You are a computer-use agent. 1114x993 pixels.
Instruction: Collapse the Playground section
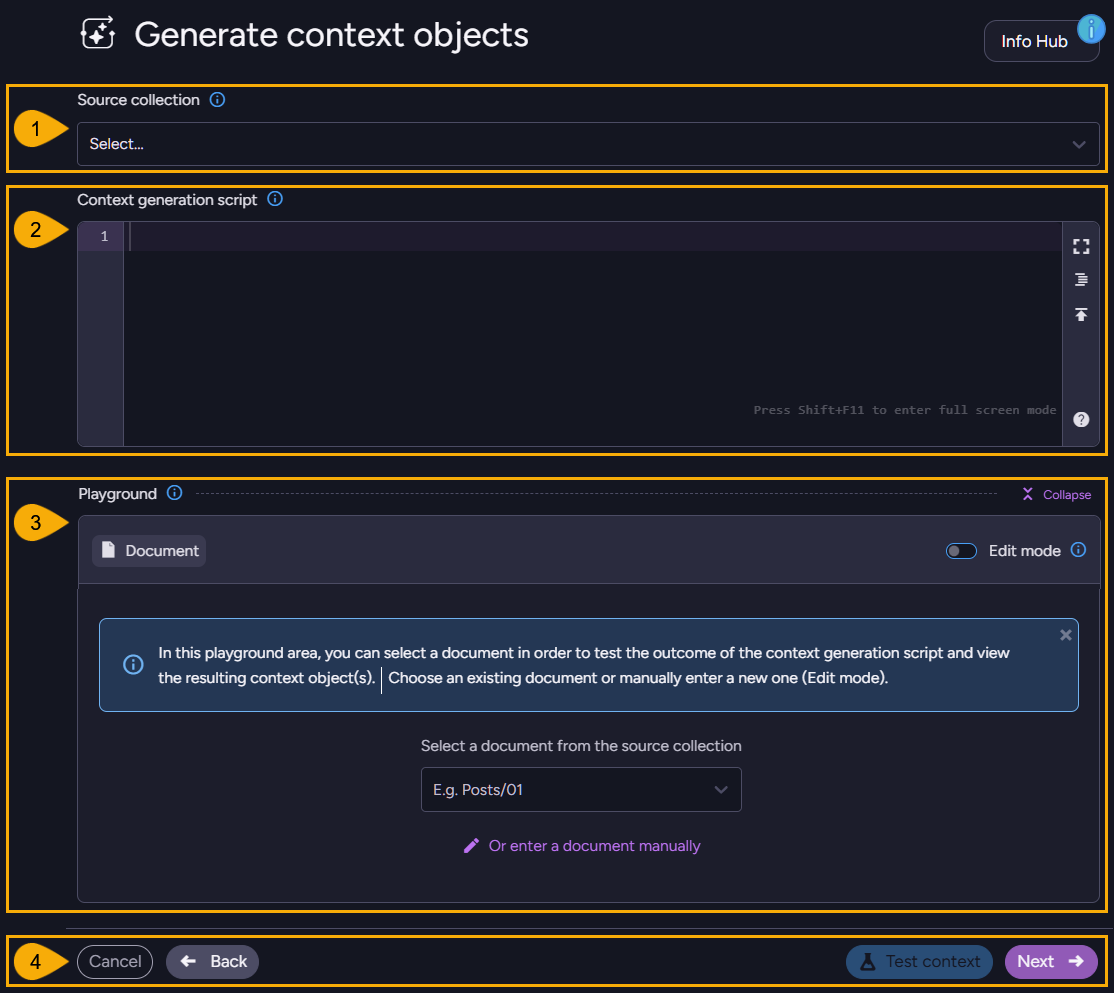1055,493
